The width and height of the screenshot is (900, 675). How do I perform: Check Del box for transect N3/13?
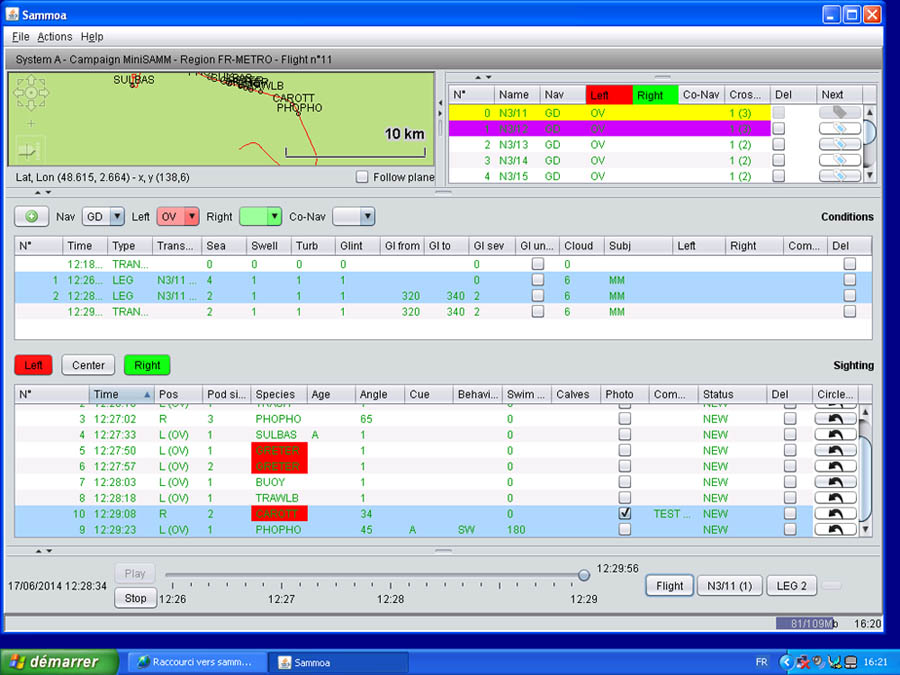click(x=779, y=145)
